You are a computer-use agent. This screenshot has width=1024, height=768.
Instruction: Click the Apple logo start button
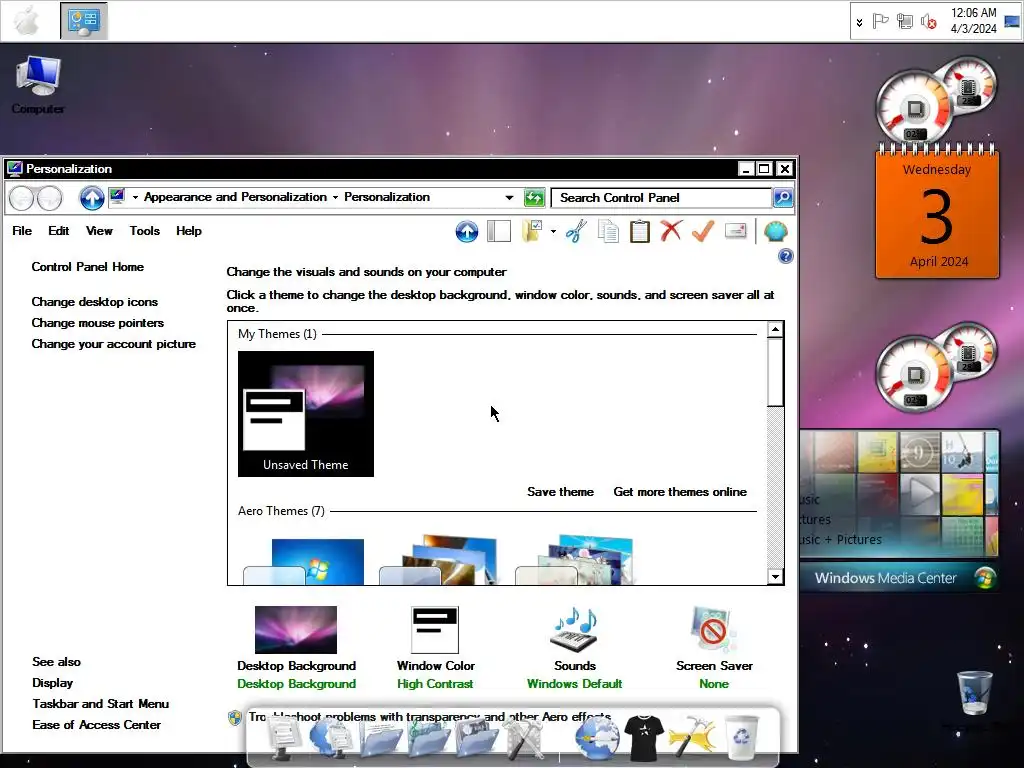click(27, 21)
